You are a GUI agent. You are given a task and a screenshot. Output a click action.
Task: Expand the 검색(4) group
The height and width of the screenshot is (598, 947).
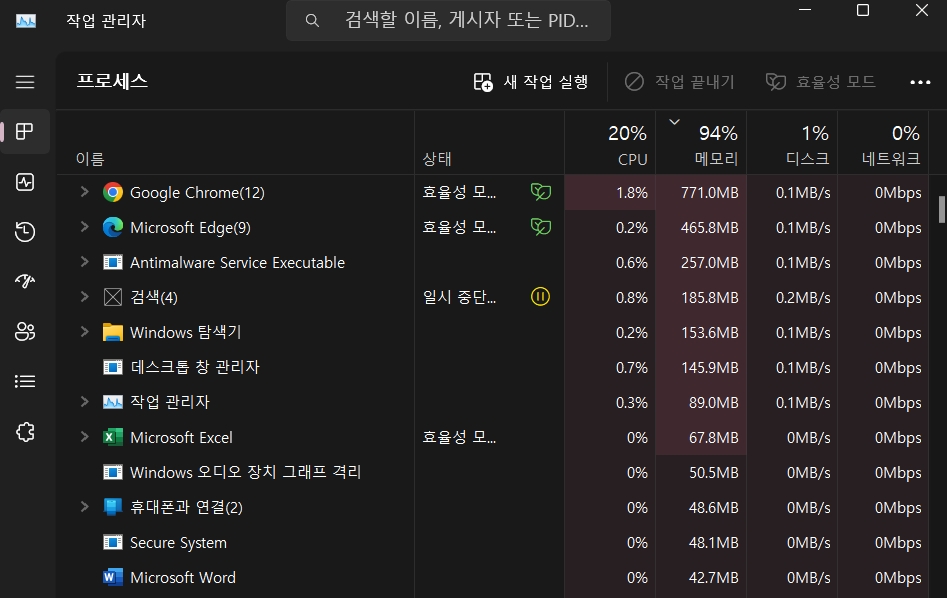(x=85, y=297)
